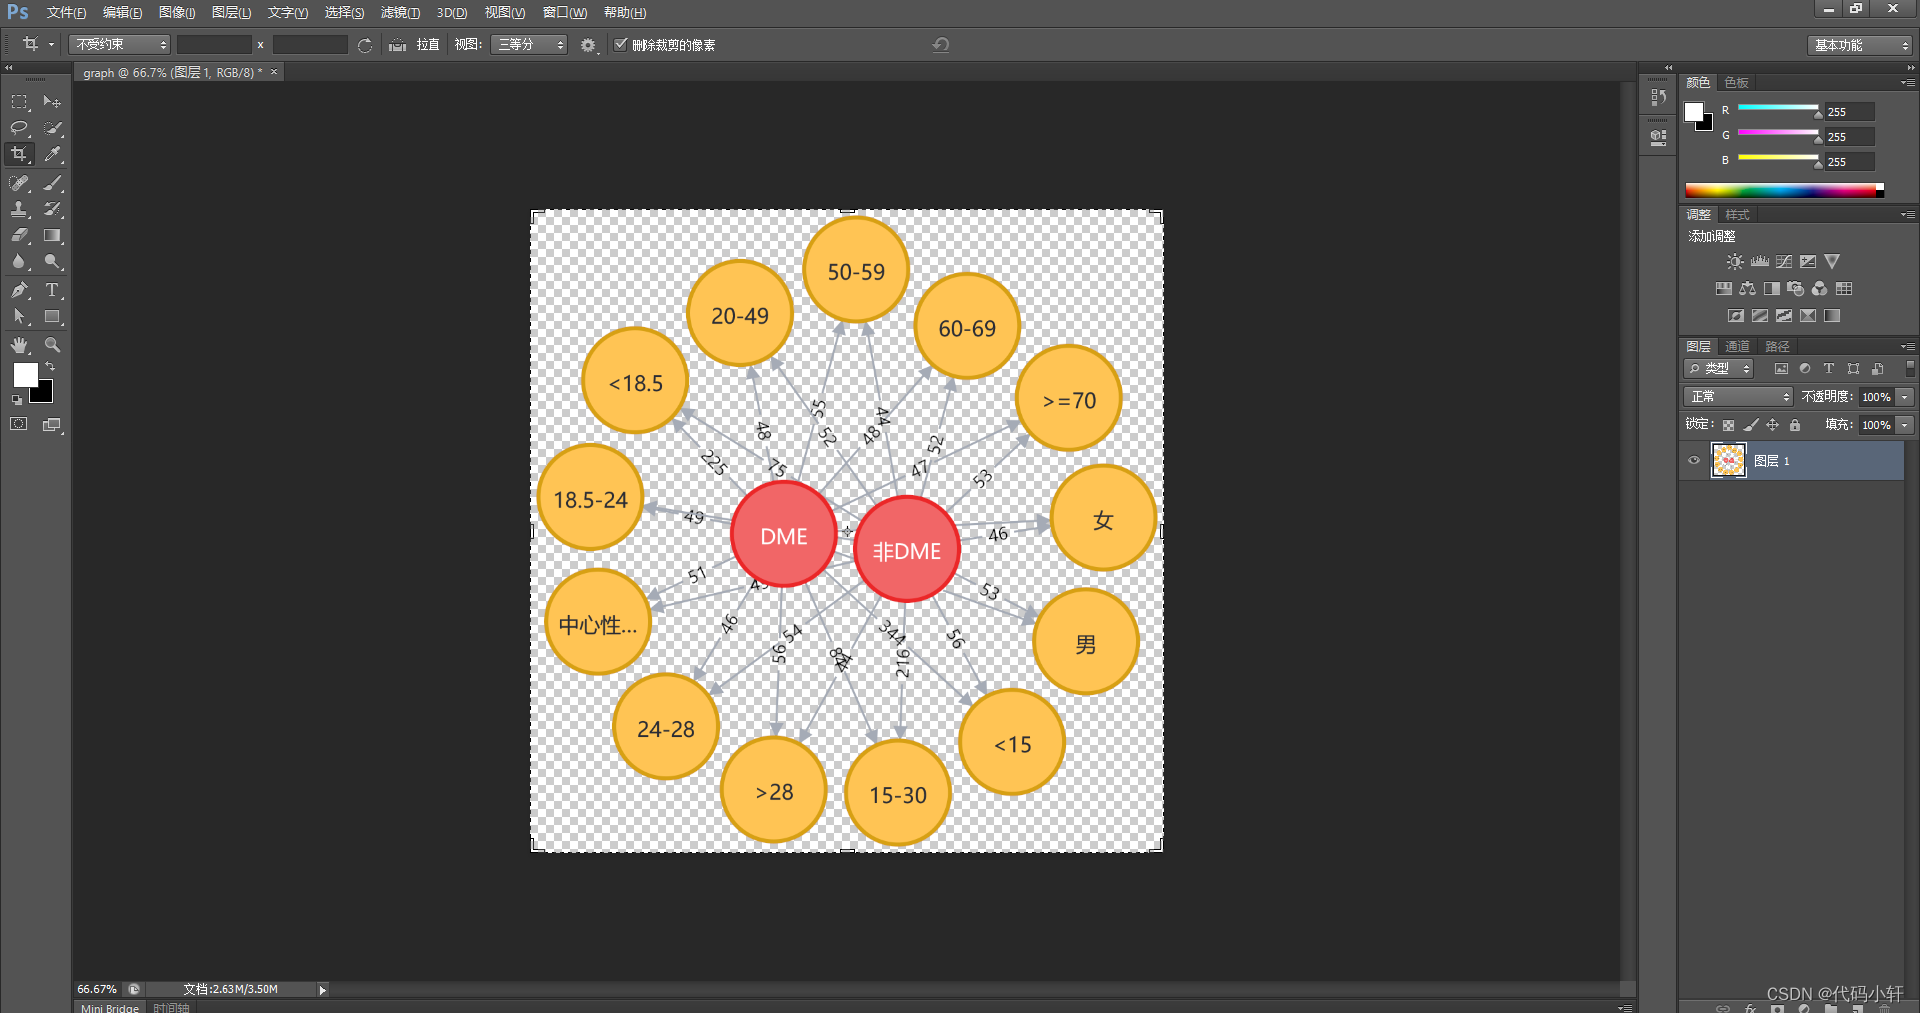Select the Zoom tool
The width and height of the screenshot is (1920, 1013).
[x=52, y=345]
